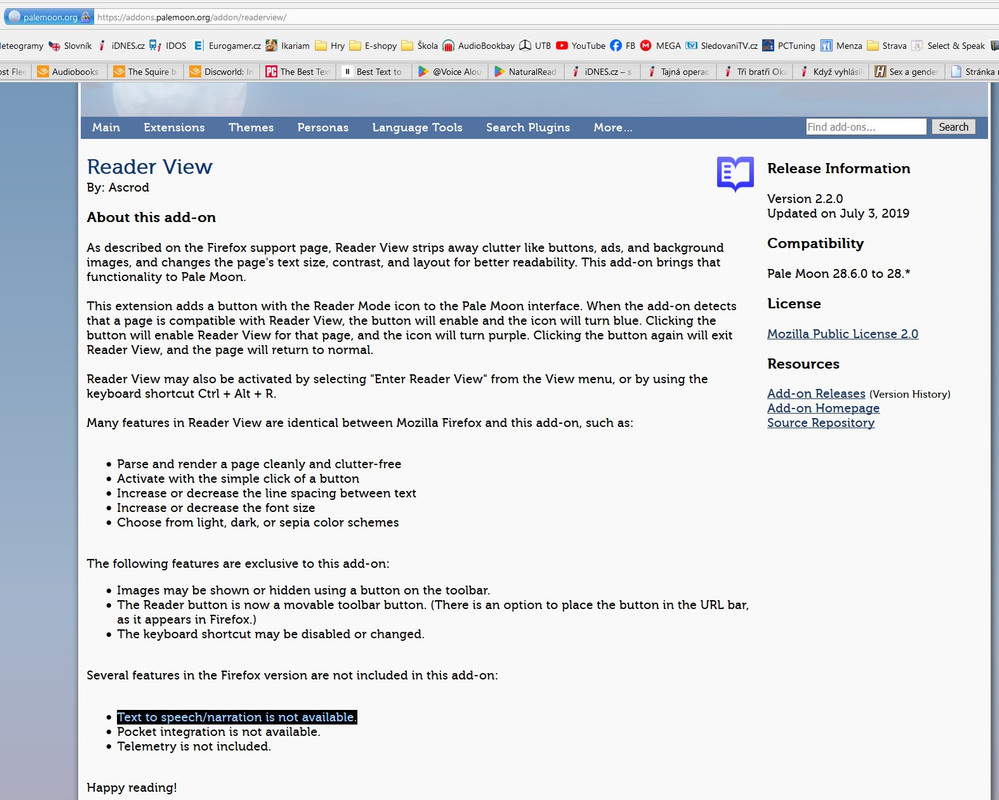The height and width of the screenshot is (800, 999).
Task: Open the PCTuning bookmark
Action: (789, 46)
